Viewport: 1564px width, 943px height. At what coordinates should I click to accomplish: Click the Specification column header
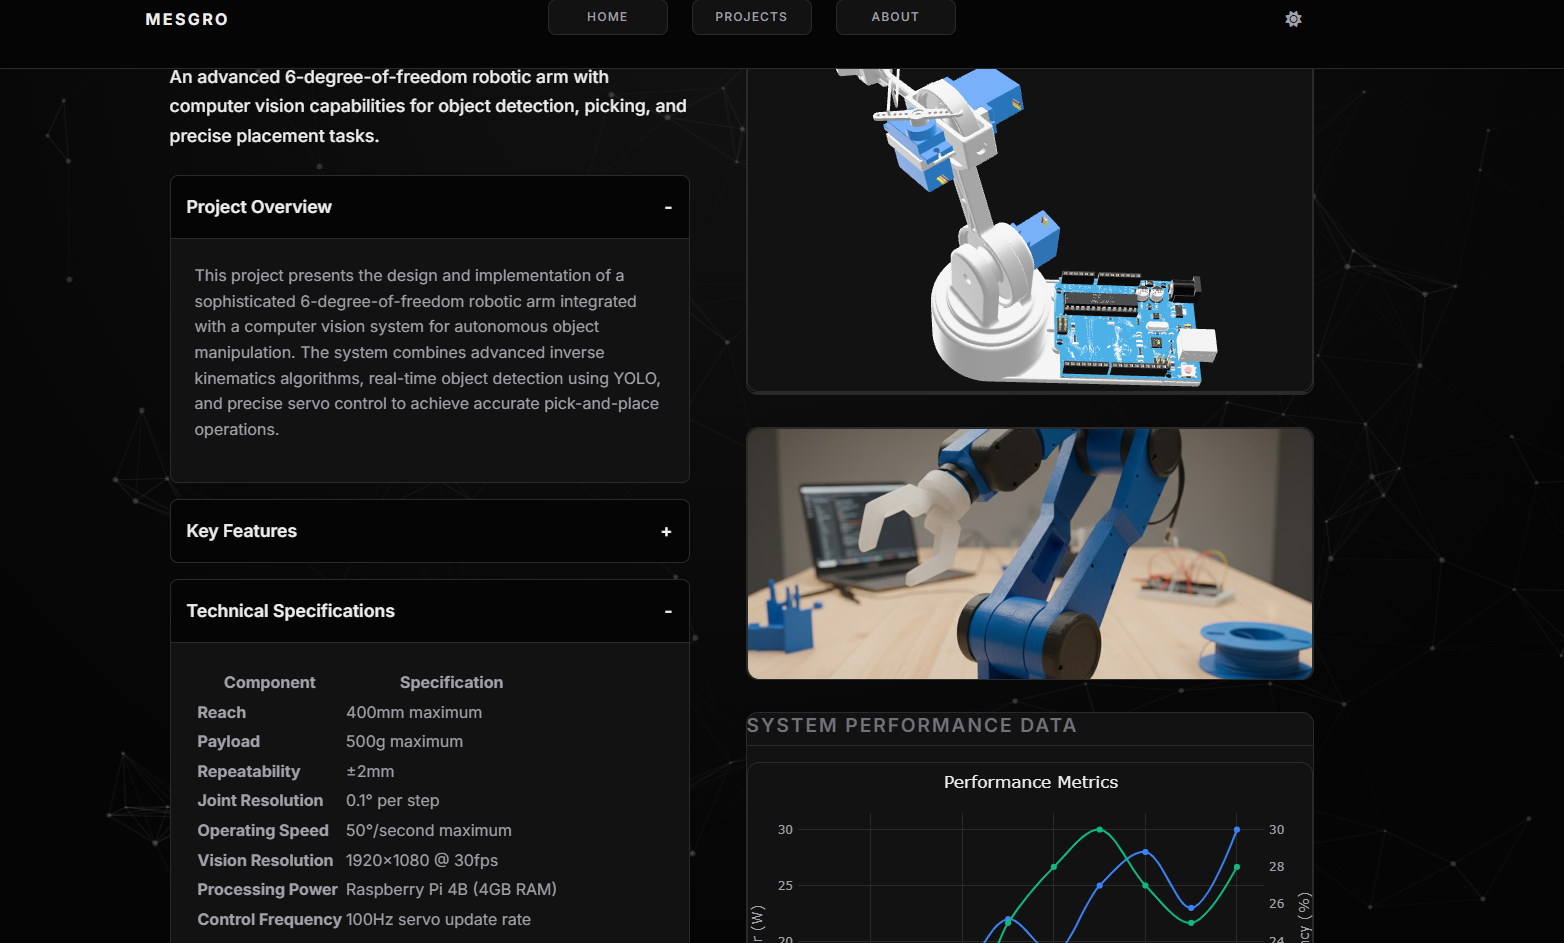click(451, 682)
